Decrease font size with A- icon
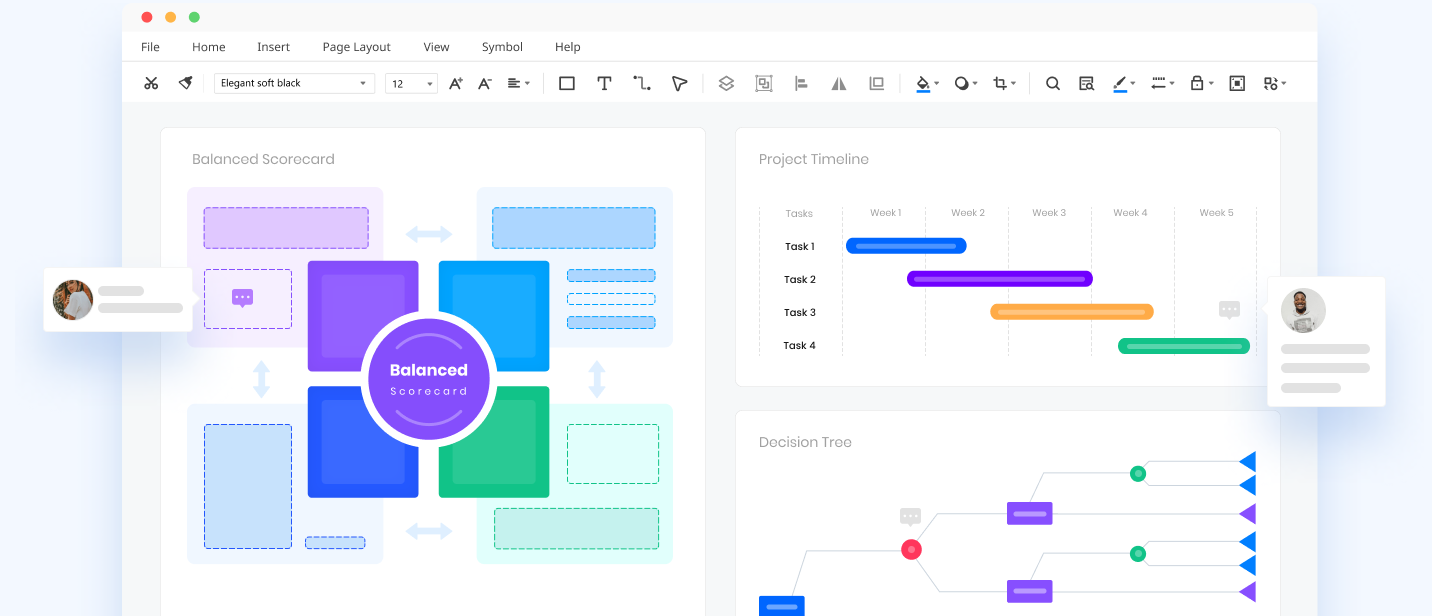Screen dimensions: 1432x616 tap(485, 84)
